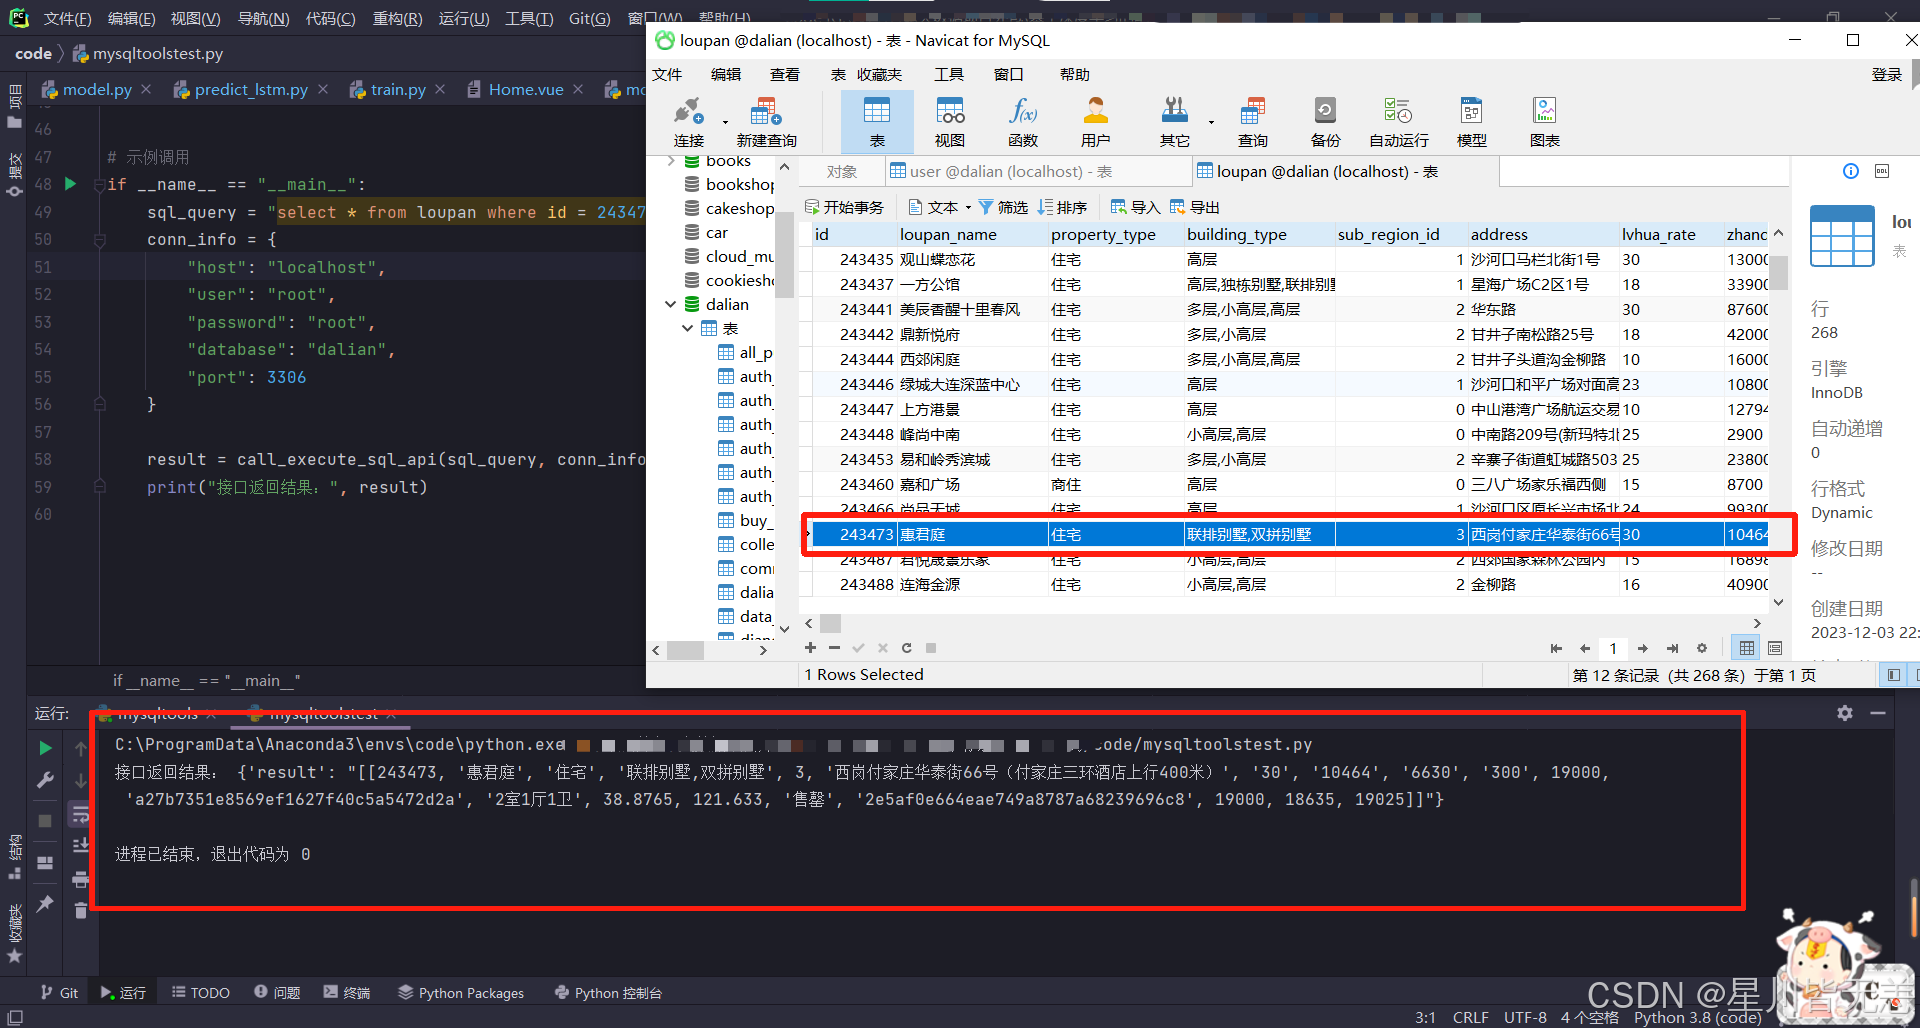Go to the first page of records
Viewport: 1920px width, 1028px height.
point(1556,648)
